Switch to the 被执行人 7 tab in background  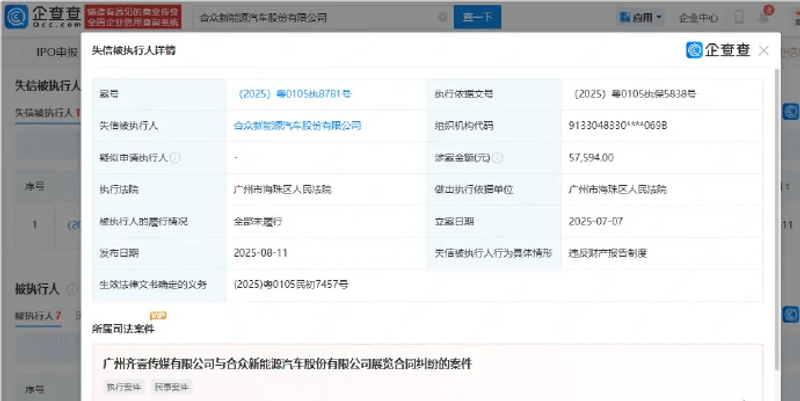38,316
